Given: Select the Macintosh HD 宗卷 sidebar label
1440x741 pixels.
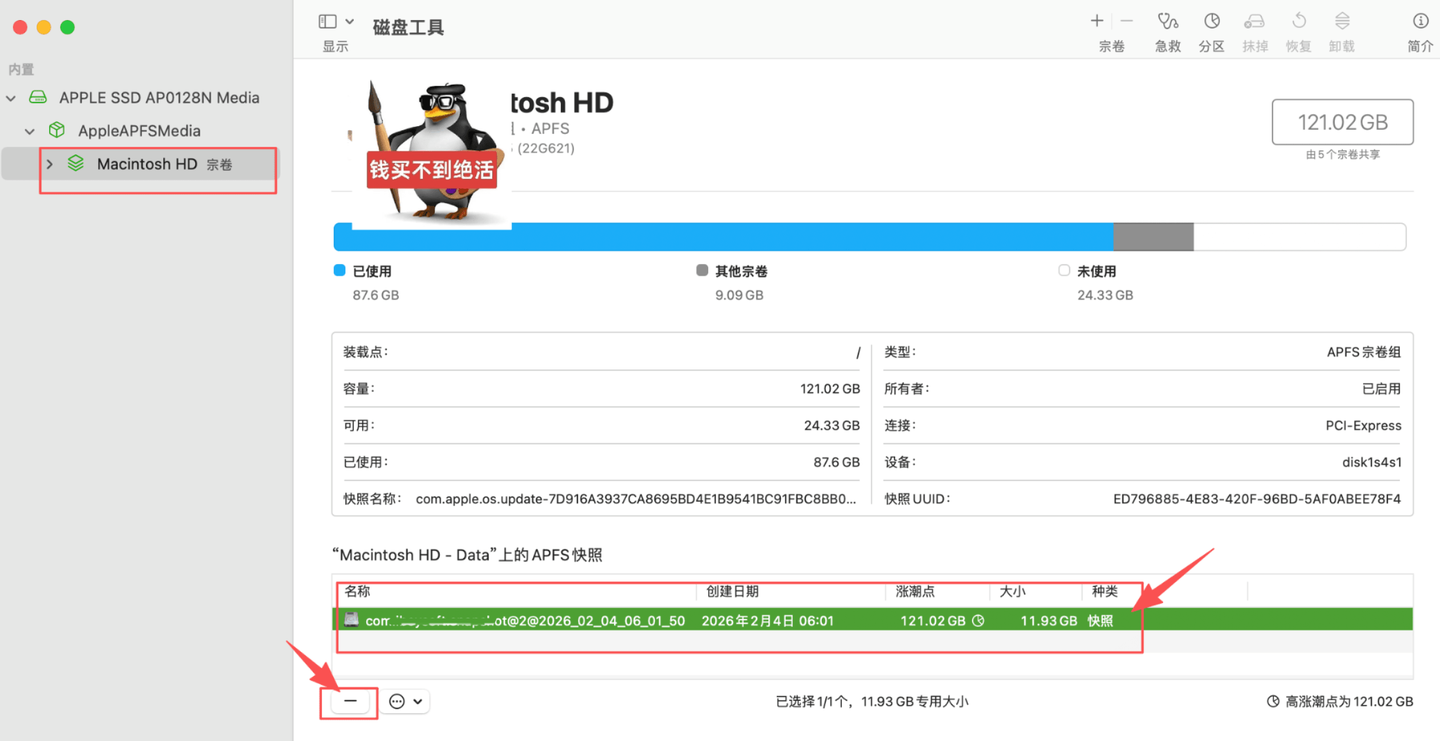Looking at the screenshot, I should coord(164,164).
